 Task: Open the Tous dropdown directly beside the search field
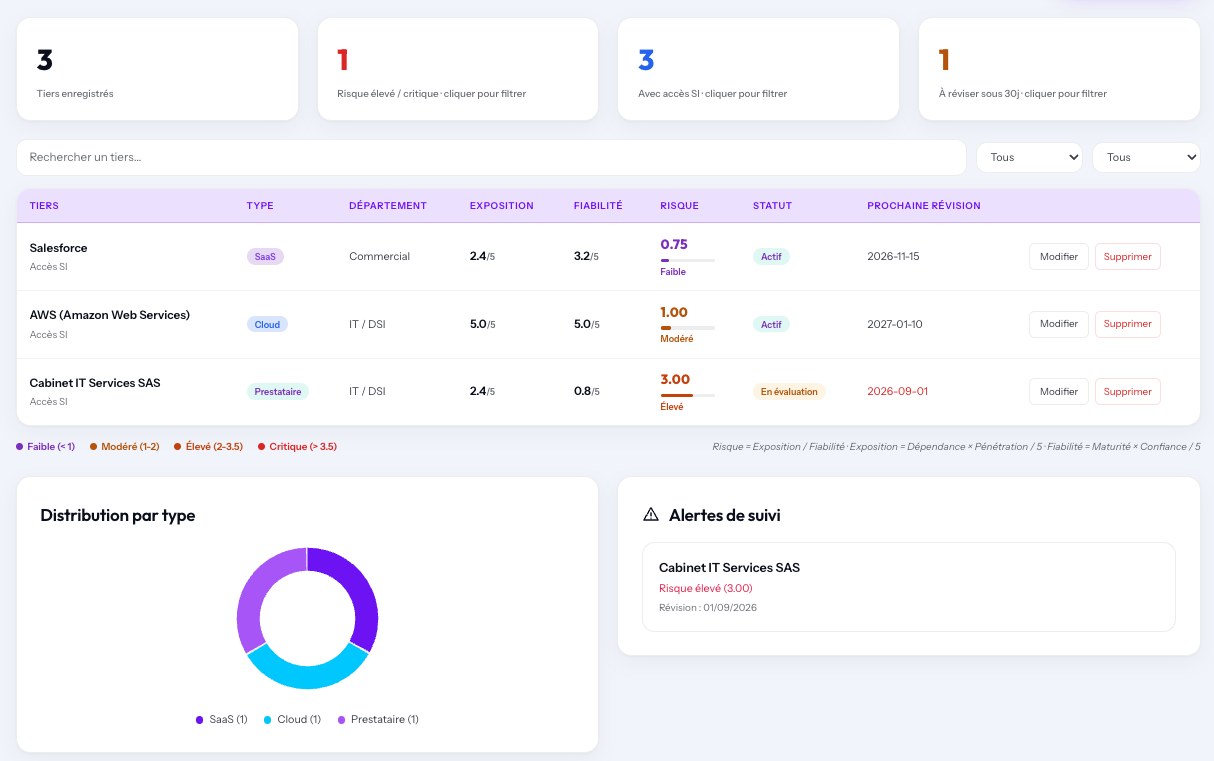[x=1029, y=157]
